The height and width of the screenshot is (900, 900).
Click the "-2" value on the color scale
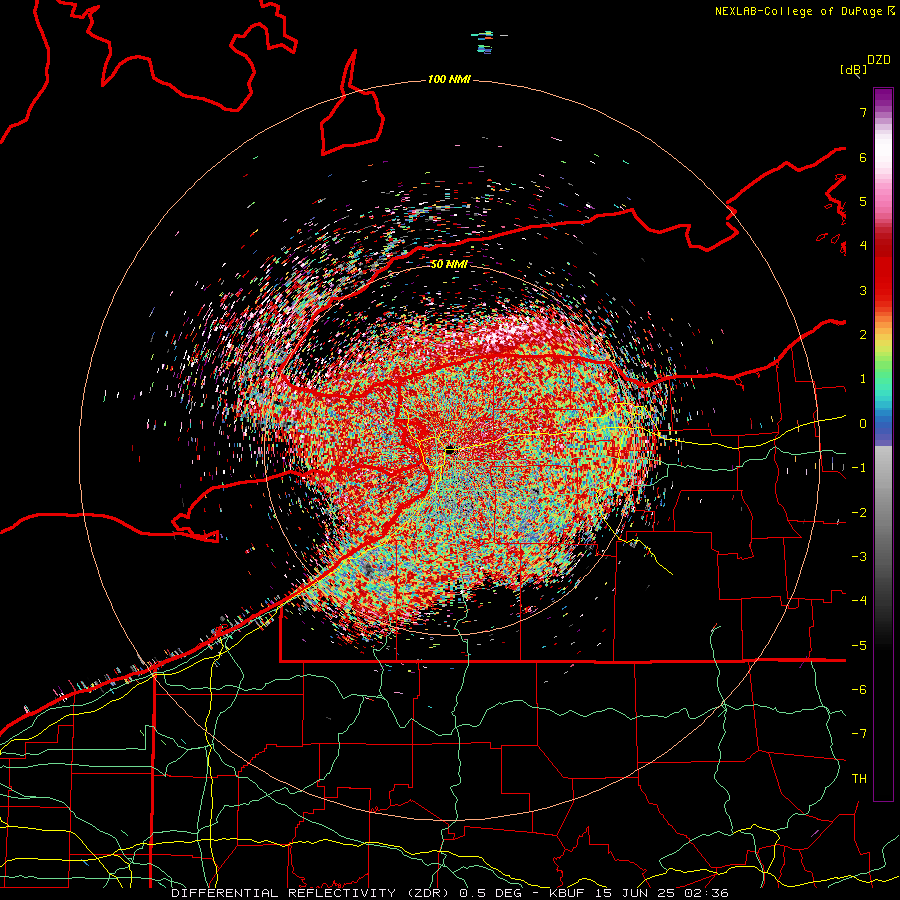[859, 513]
